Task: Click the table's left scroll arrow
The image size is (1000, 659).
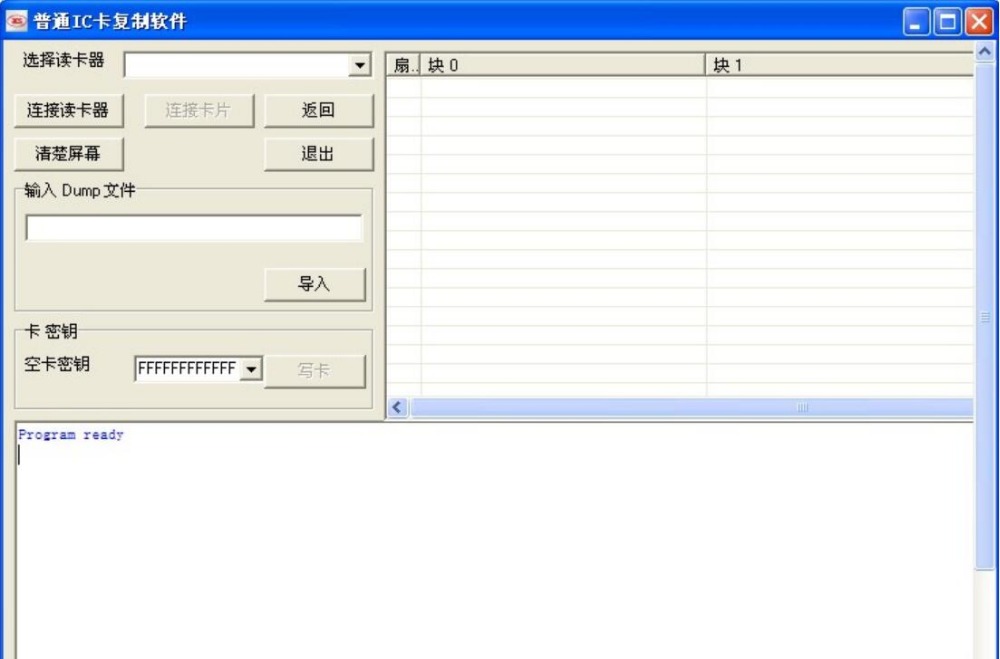Action: [x=397, y=407]
